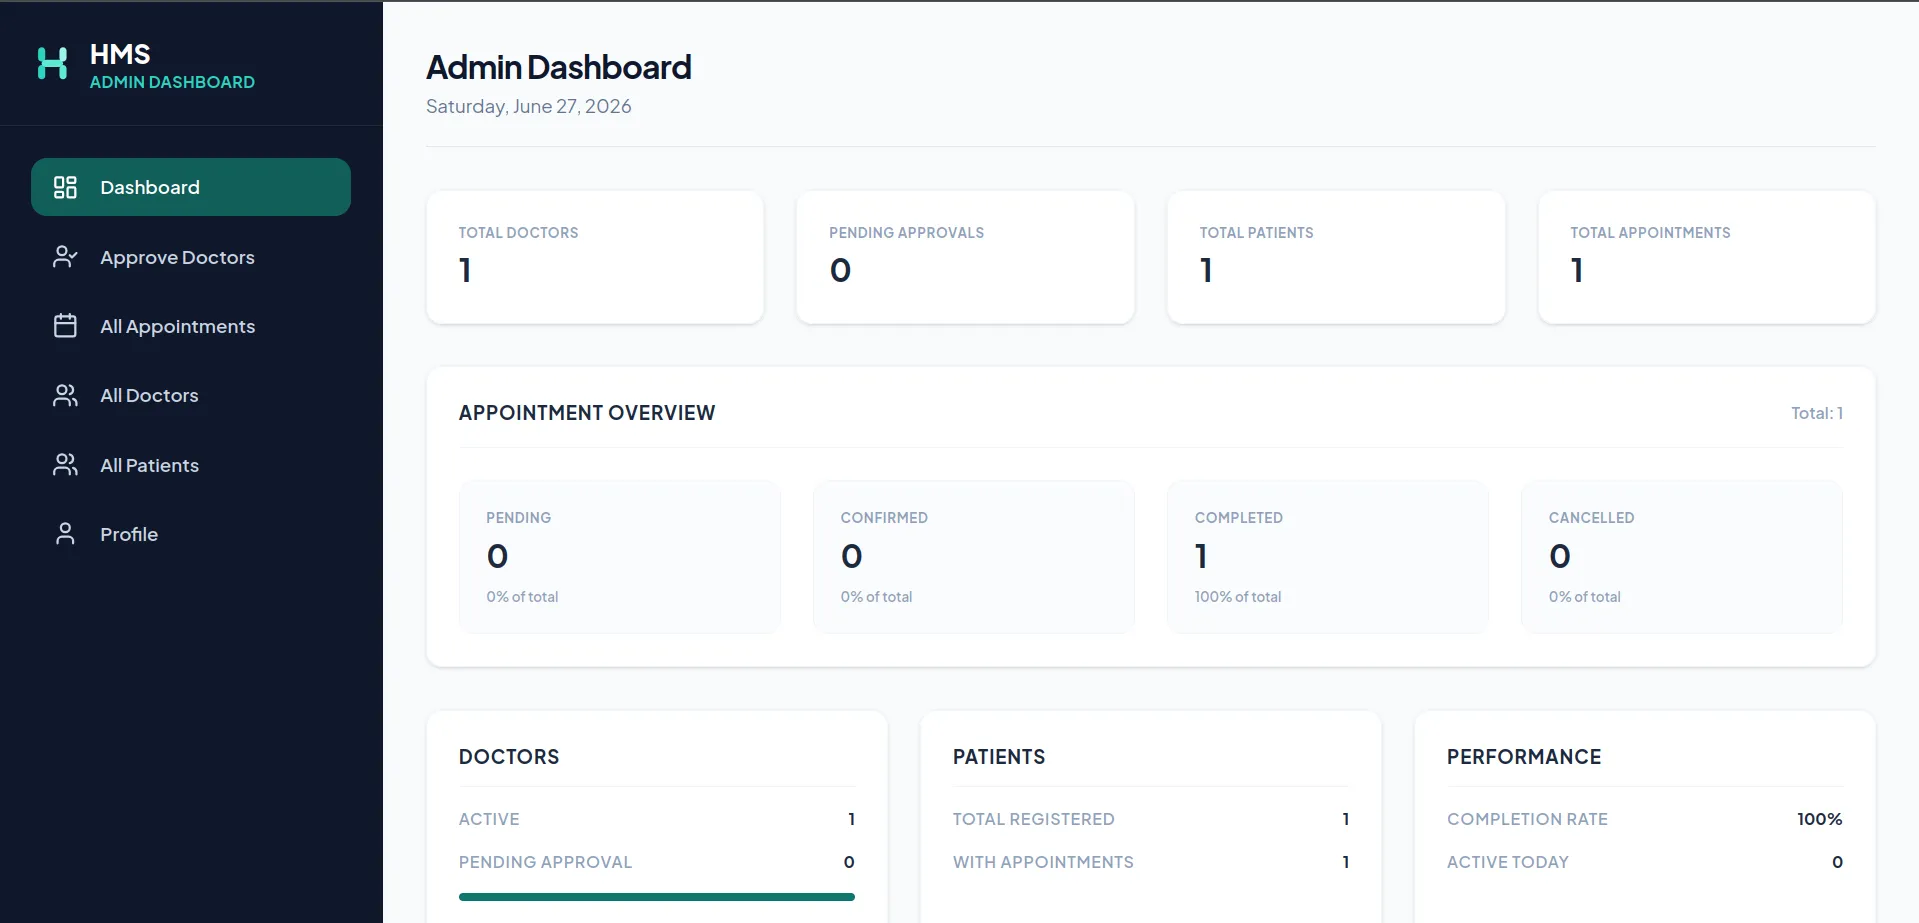Select the Total Appointments card
The width and height of the screenshot is (1919, 923).
click(x=1707, y=257)
